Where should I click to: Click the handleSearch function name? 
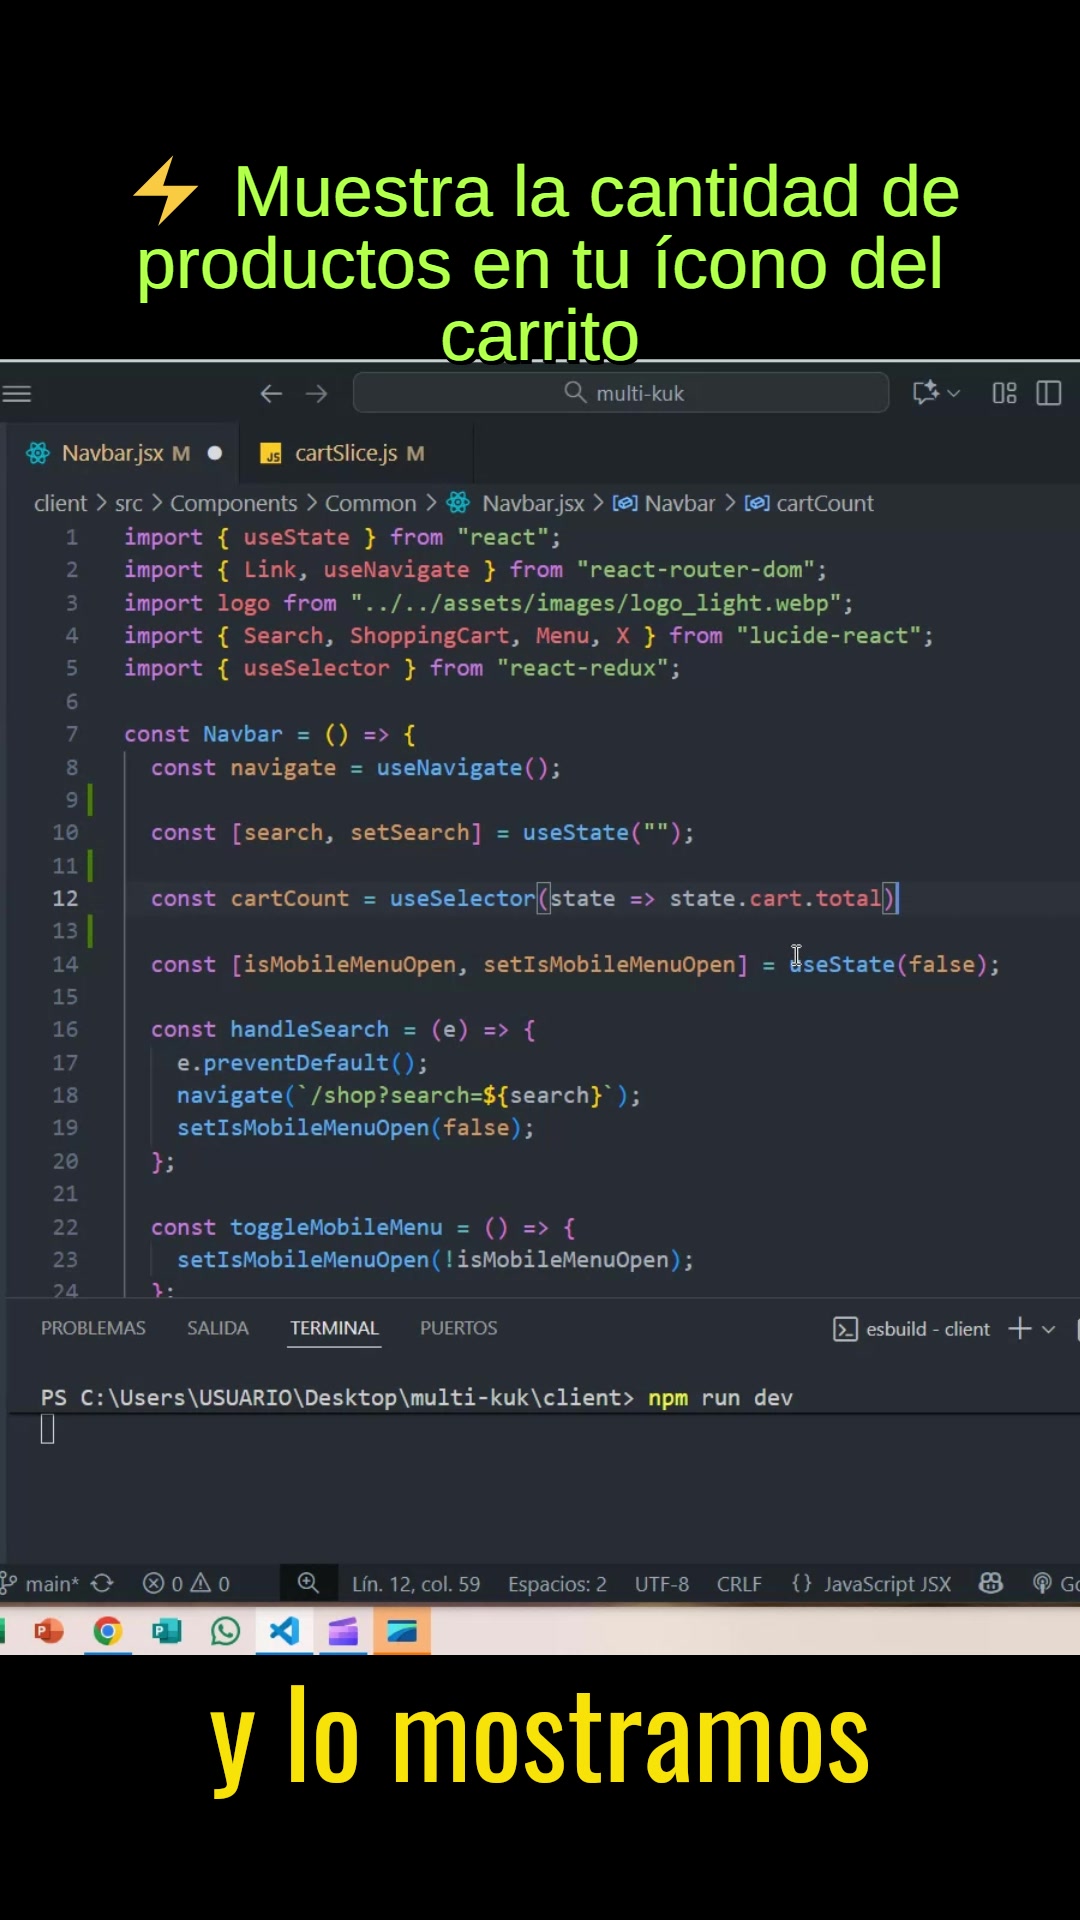[309, 1029]
